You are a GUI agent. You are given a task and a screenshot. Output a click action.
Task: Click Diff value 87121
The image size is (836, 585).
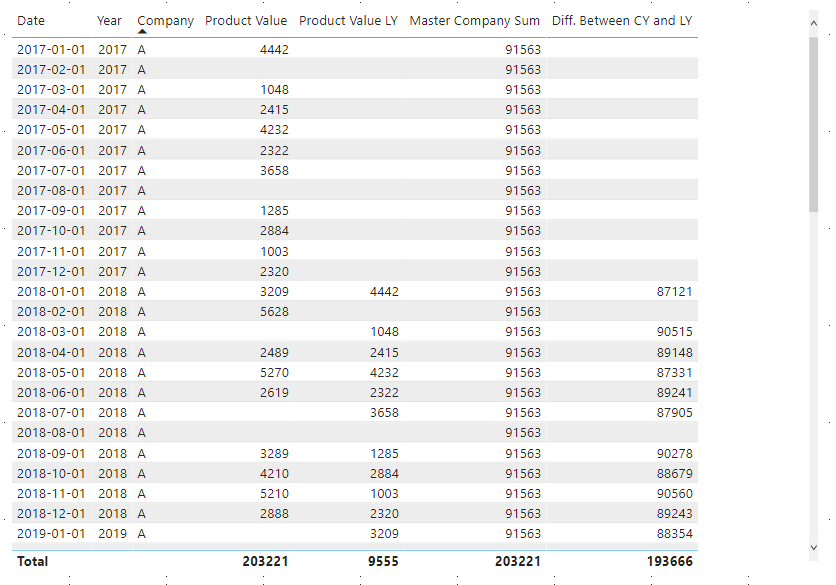tap(674, 292)
